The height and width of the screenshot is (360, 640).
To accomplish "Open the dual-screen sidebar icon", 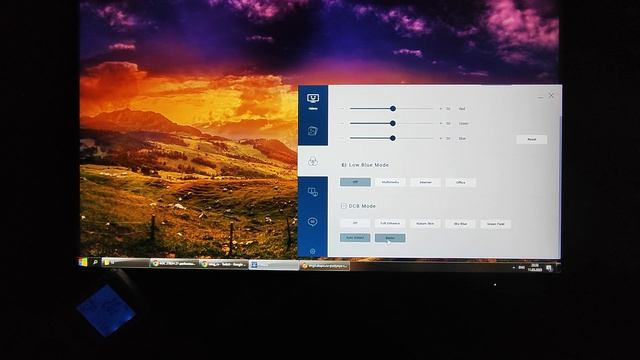I will pyautogui.click(x=313, y=192).
